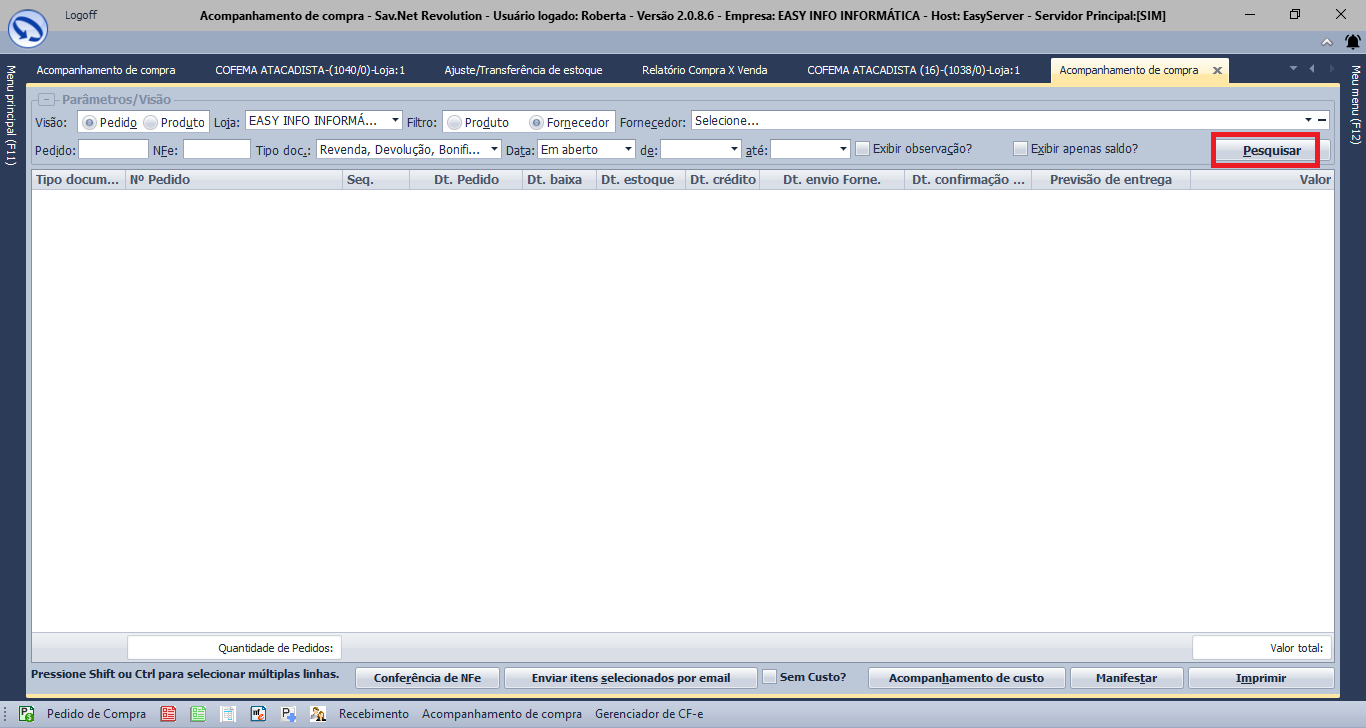
Task: Select the Produto radio button under Visão
Action: pyautogui.click(x=151, y=122)
